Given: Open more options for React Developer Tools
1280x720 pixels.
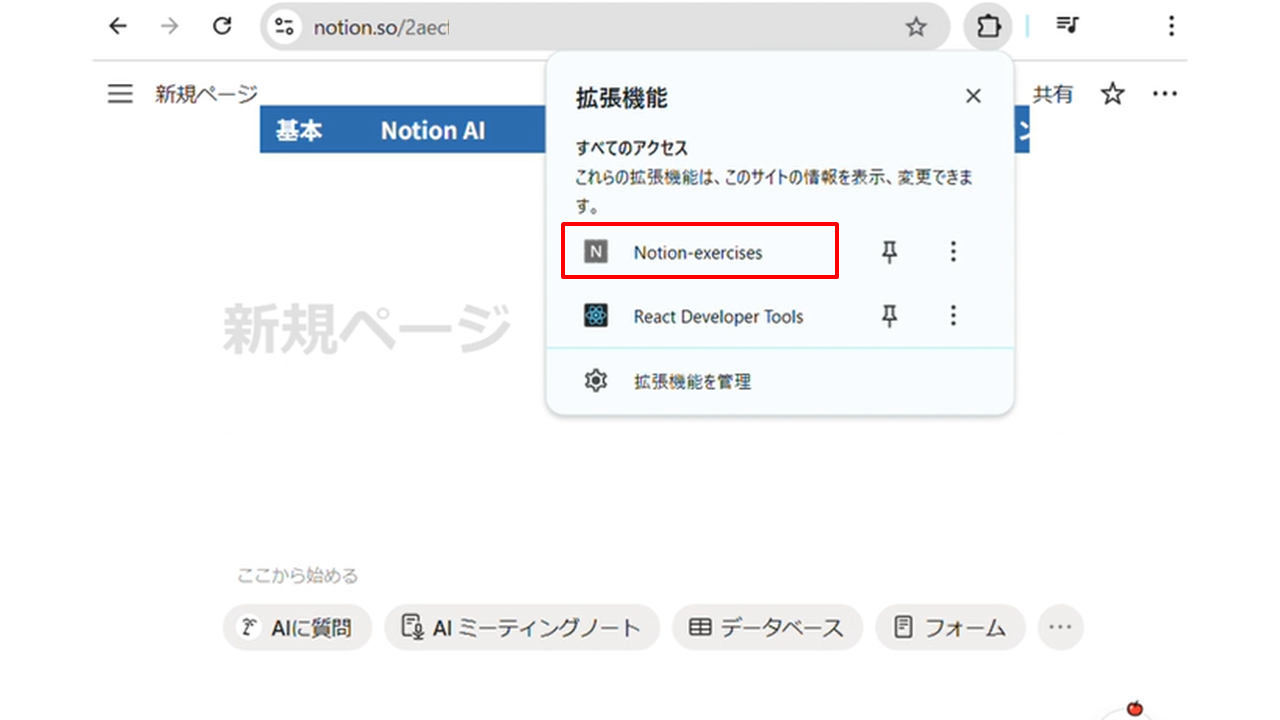Looking at the screenshot, I should (x=953, y=316).
